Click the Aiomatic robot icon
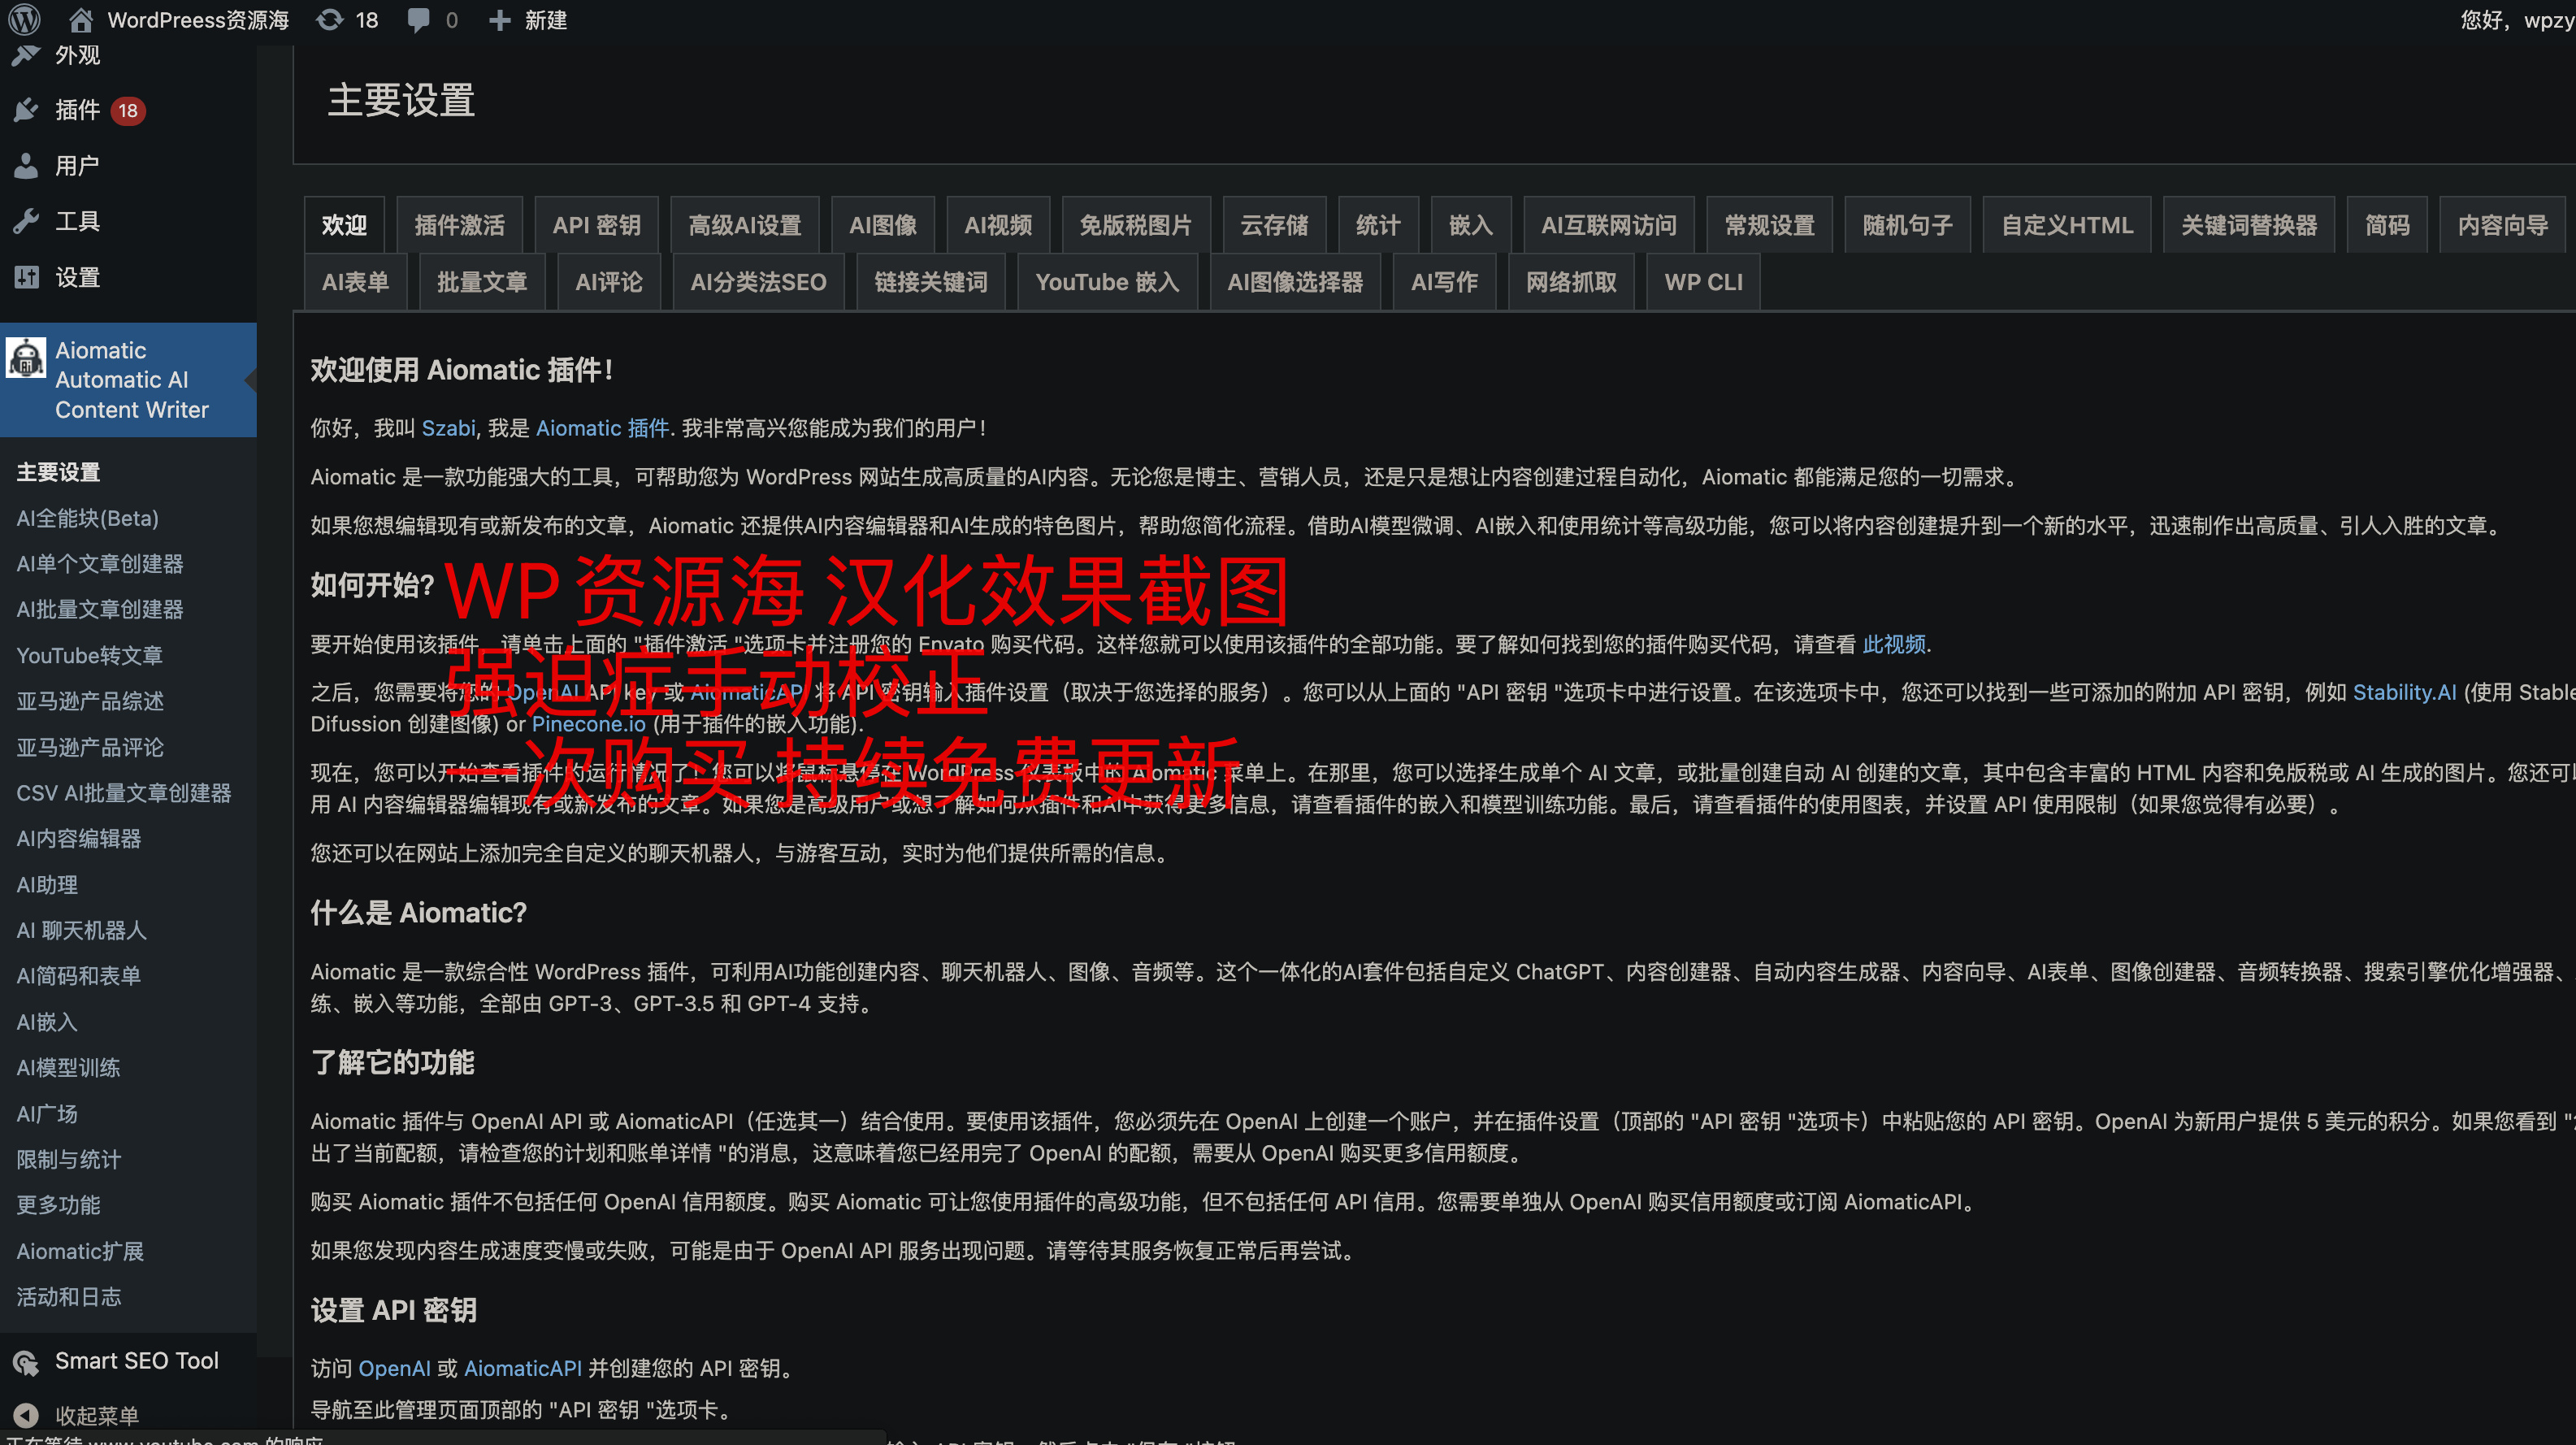The height and width of the screenshot is (1445, 2576). pos(26,357)
